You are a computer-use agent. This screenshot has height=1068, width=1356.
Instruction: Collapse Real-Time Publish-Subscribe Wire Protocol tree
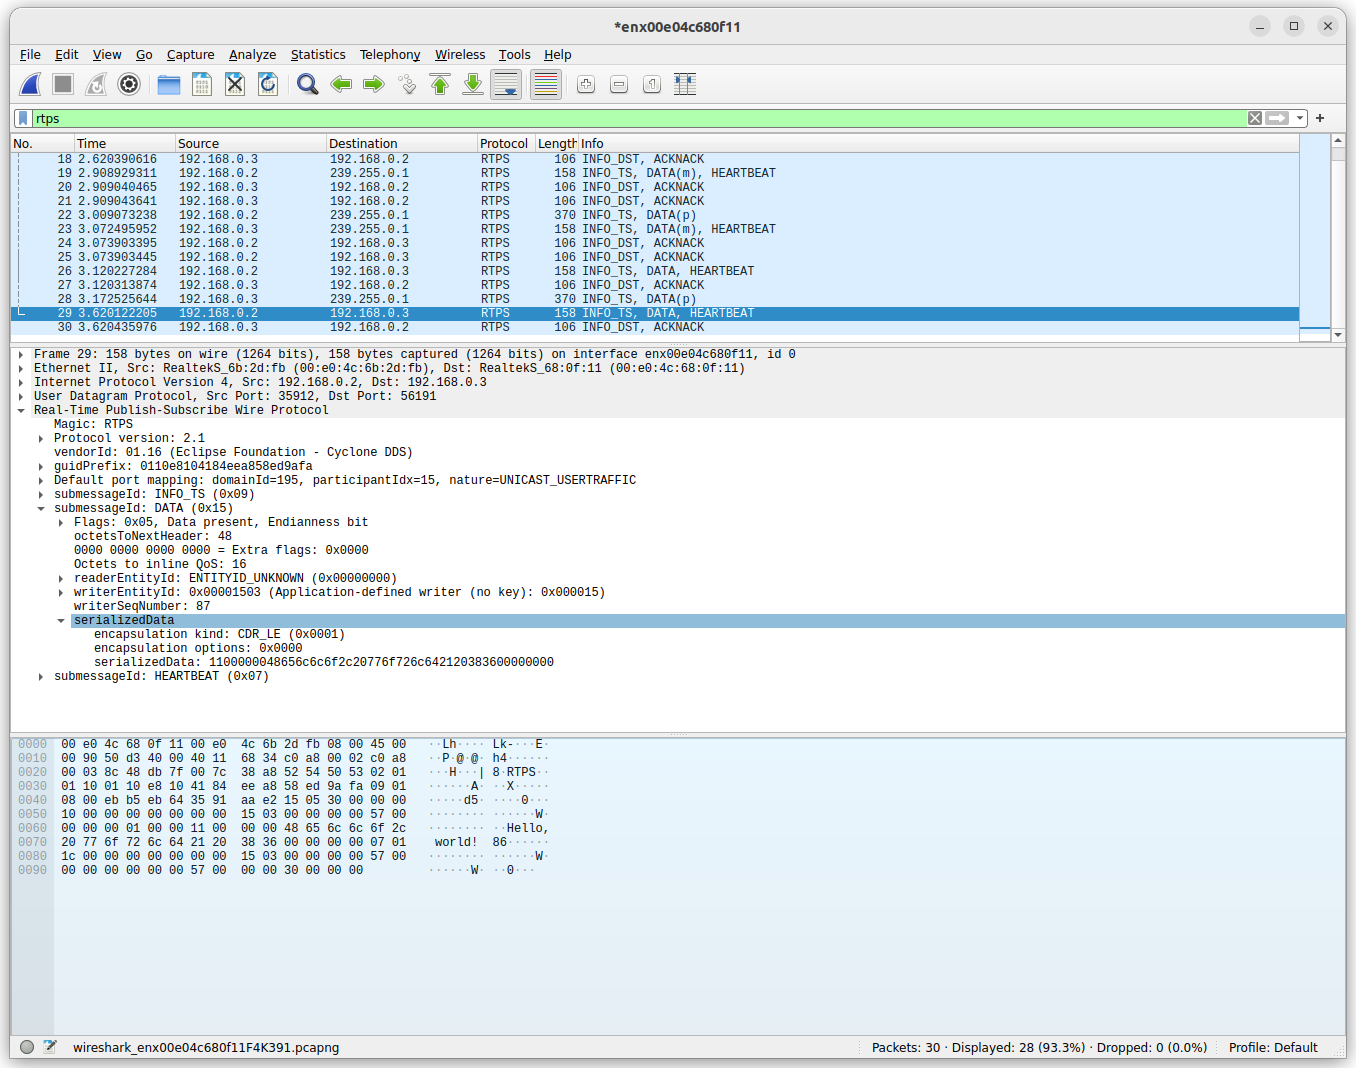pos(21,410)
